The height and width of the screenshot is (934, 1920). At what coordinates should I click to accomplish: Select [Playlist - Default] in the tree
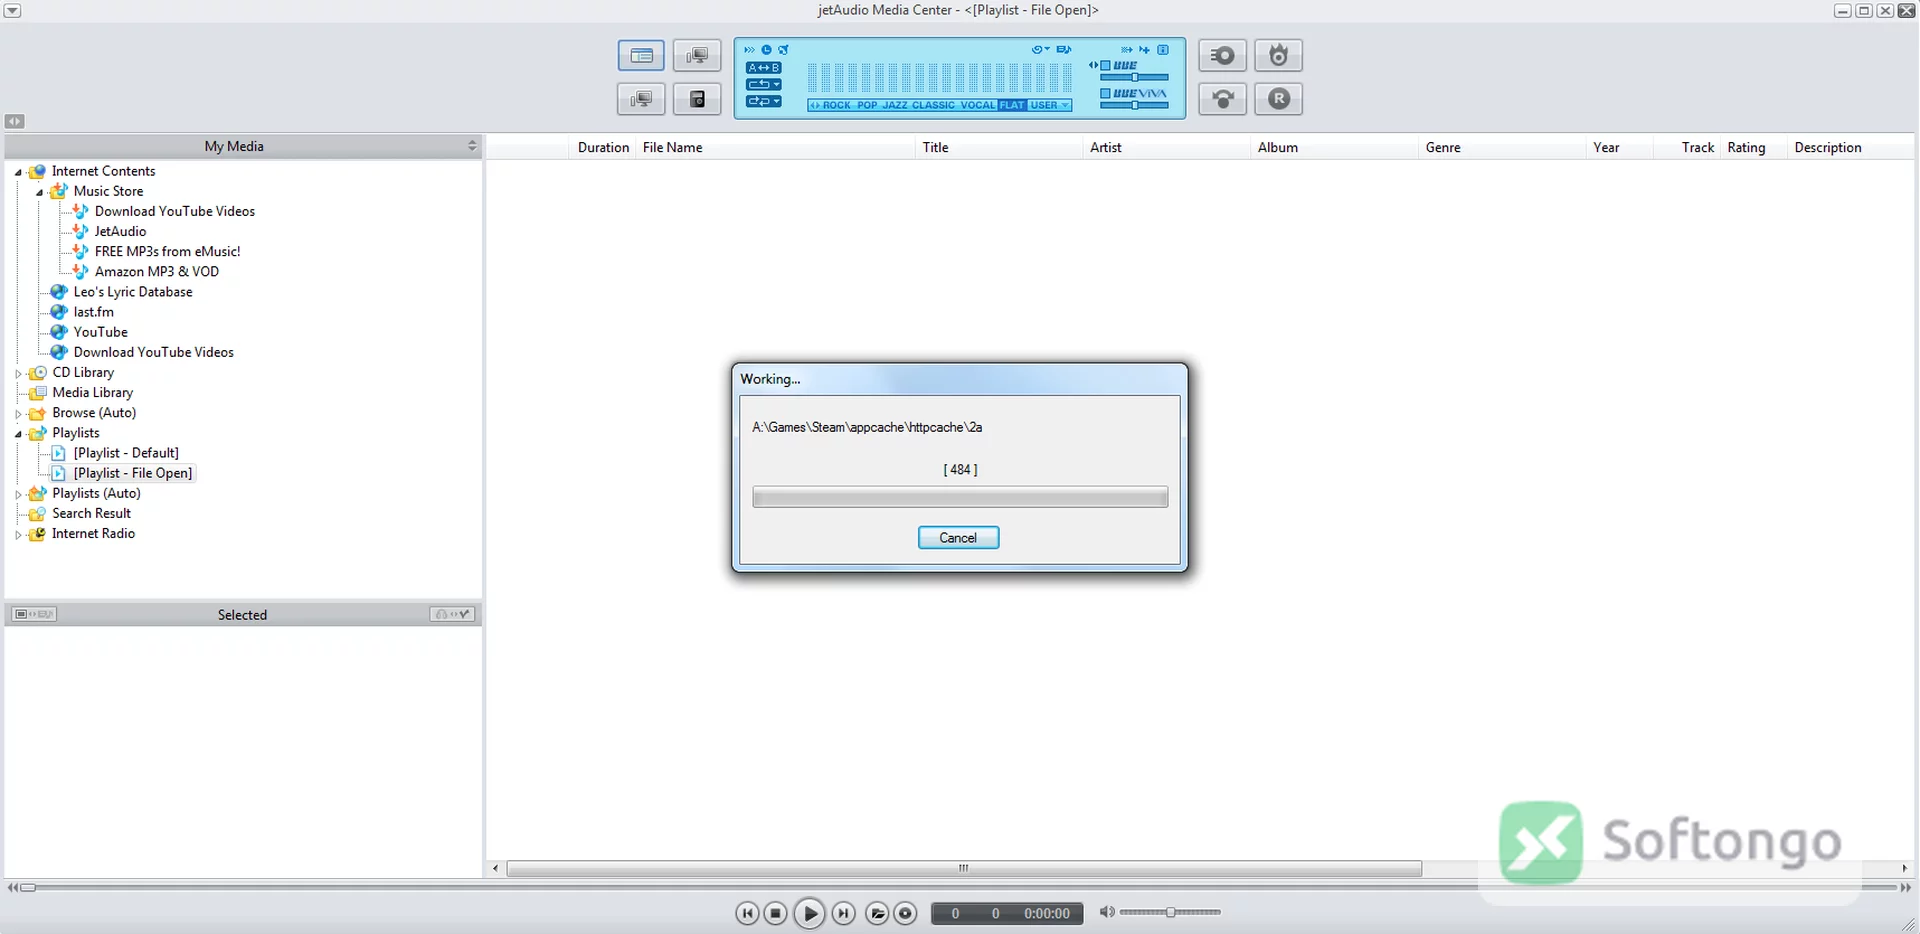coord(126,453)
